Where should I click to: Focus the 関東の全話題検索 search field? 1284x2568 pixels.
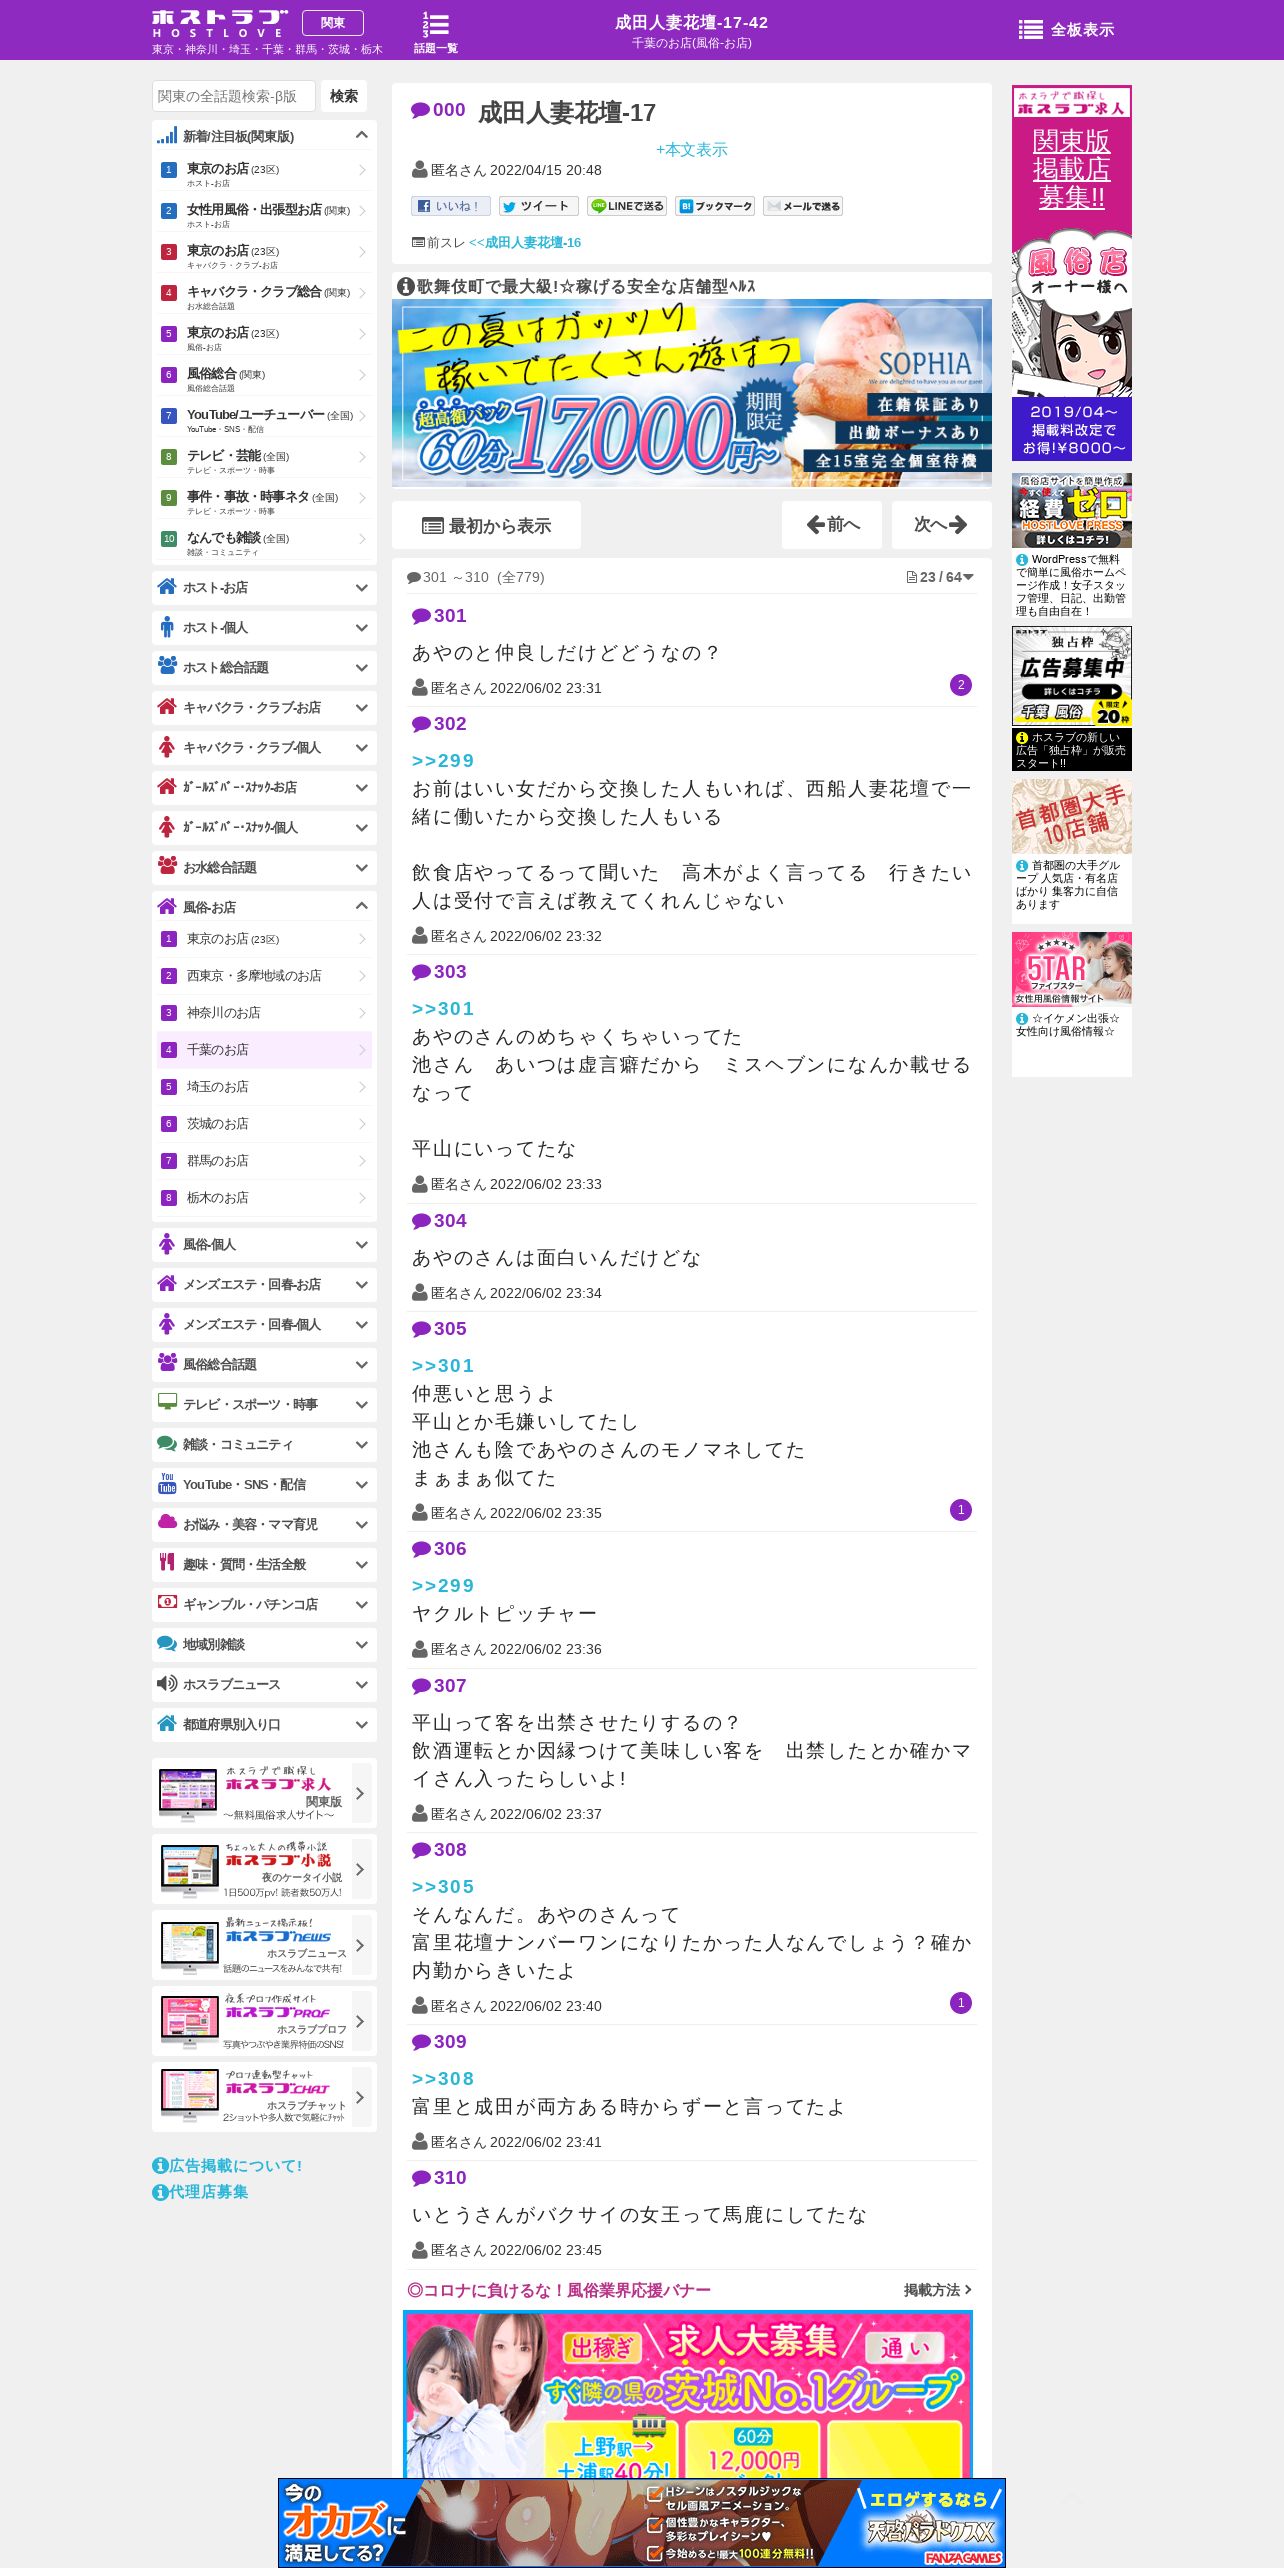(x=234, y=96)
